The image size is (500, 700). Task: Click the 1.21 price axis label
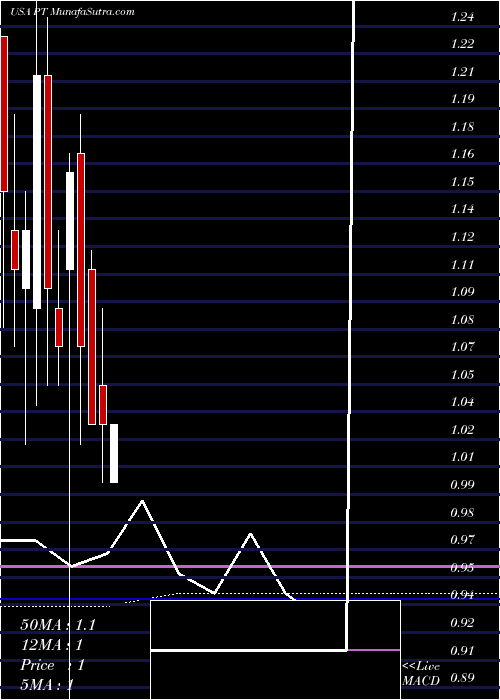462,72
